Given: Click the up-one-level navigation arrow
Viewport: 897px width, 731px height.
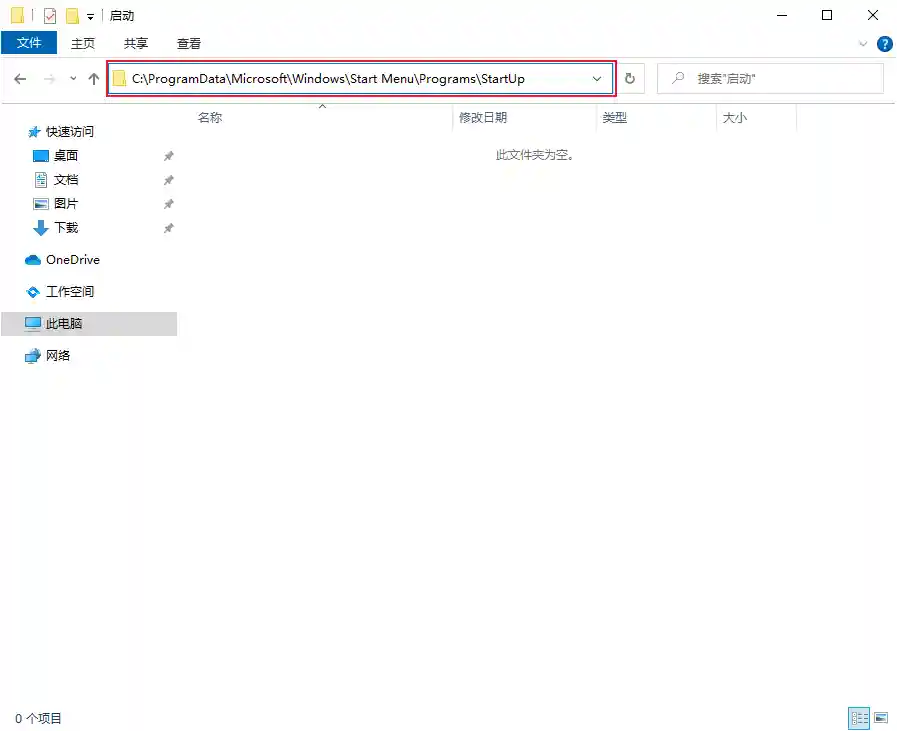Looking at the screenshot, I should pos(93,78).
